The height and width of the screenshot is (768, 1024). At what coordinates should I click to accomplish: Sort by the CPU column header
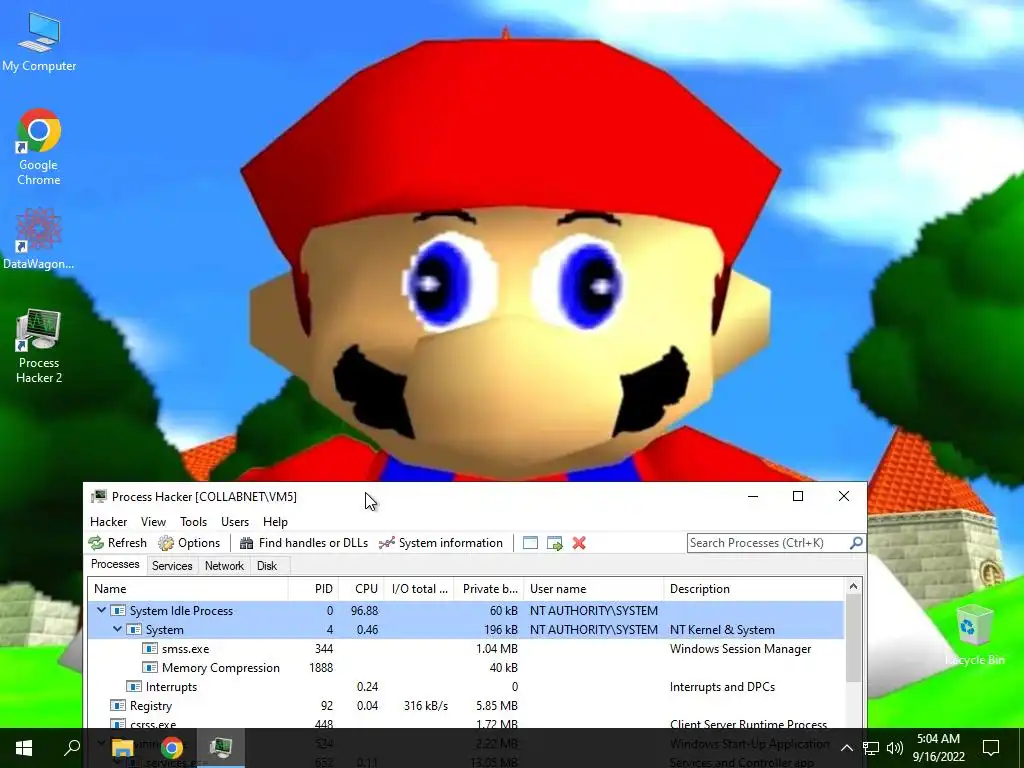point(361,588)
